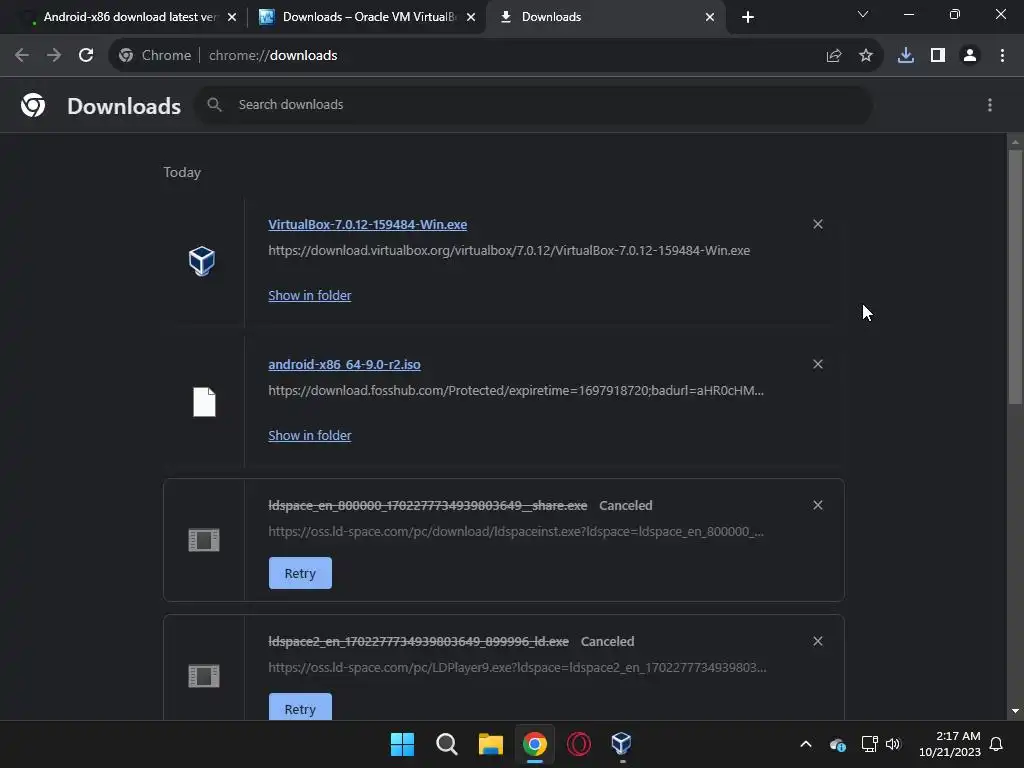This screenshot has width=1024, height=768.
Task: Click the film icon for ldspace2_en download
Action: coord(204,676)
